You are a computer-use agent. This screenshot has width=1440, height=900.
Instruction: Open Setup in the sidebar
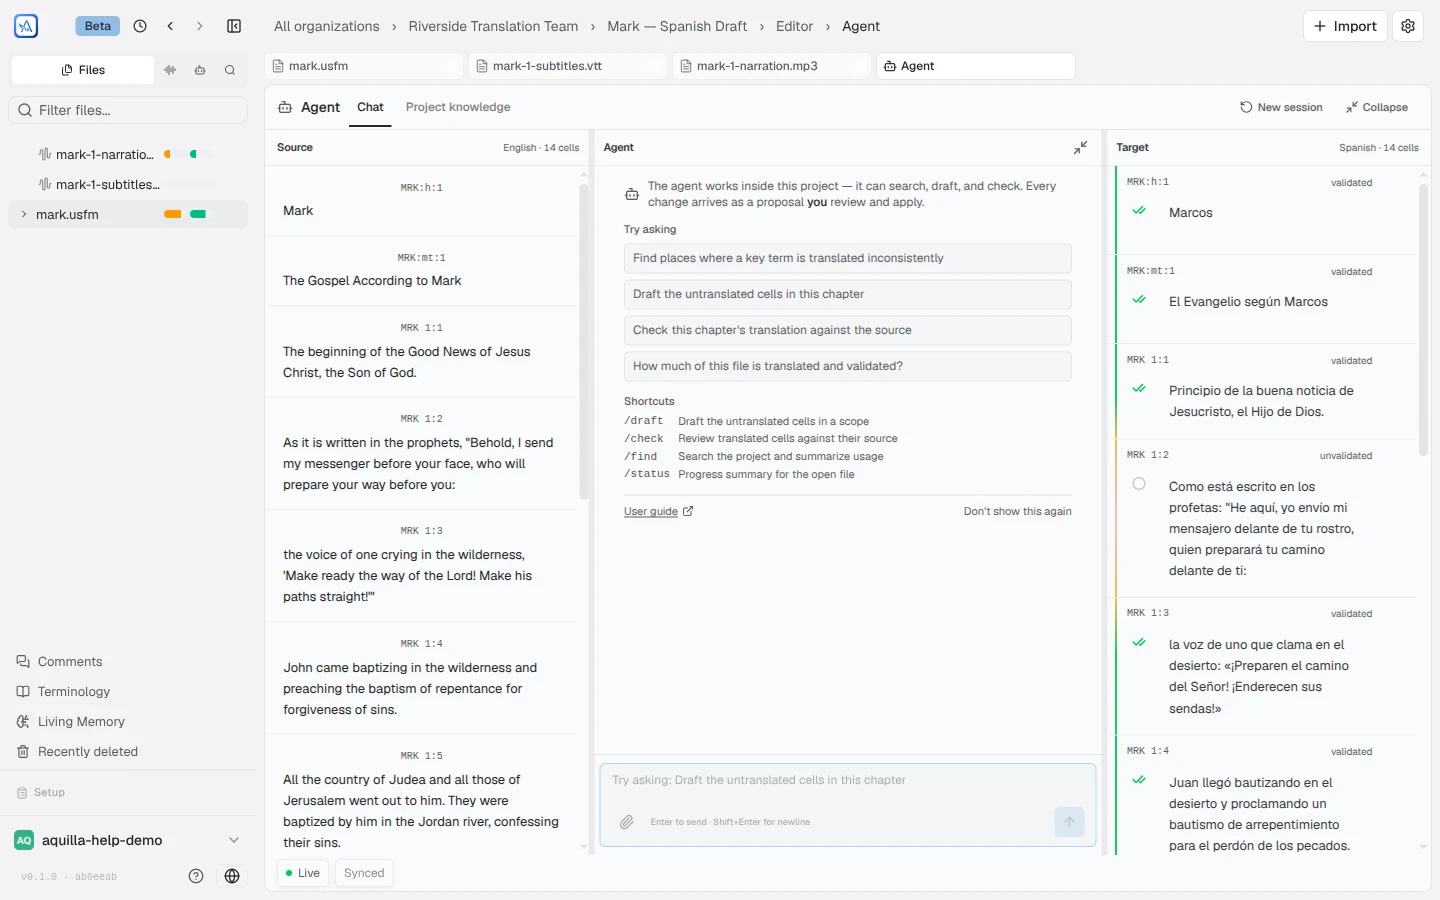click(41, 792)
